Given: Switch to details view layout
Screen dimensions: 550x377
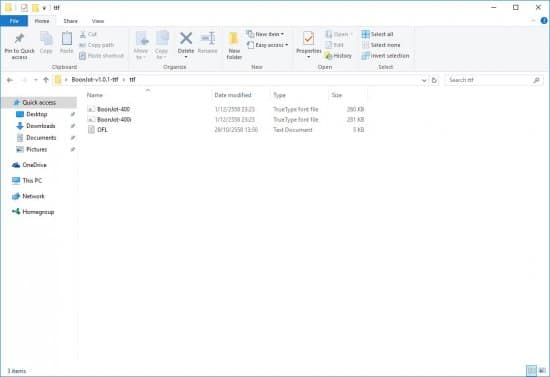Looking at the screenshot, I should pos(532,370).
